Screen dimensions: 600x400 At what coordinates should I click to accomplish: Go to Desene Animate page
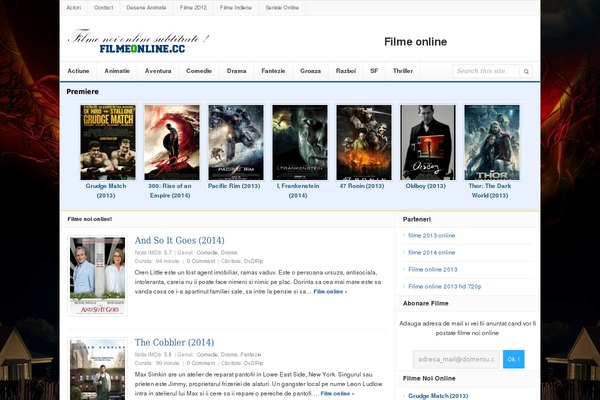pos(146,8)
